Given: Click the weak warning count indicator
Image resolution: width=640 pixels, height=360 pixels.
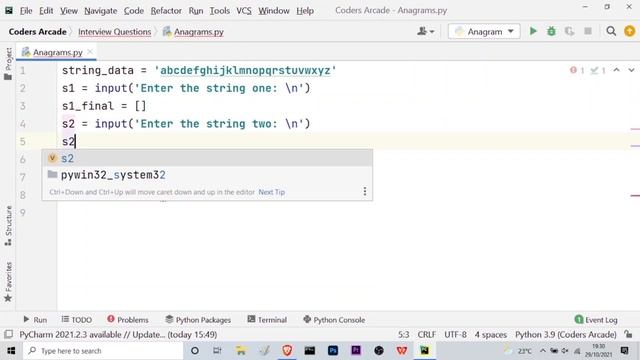Looking at the screenshot, I should [598, 70].
